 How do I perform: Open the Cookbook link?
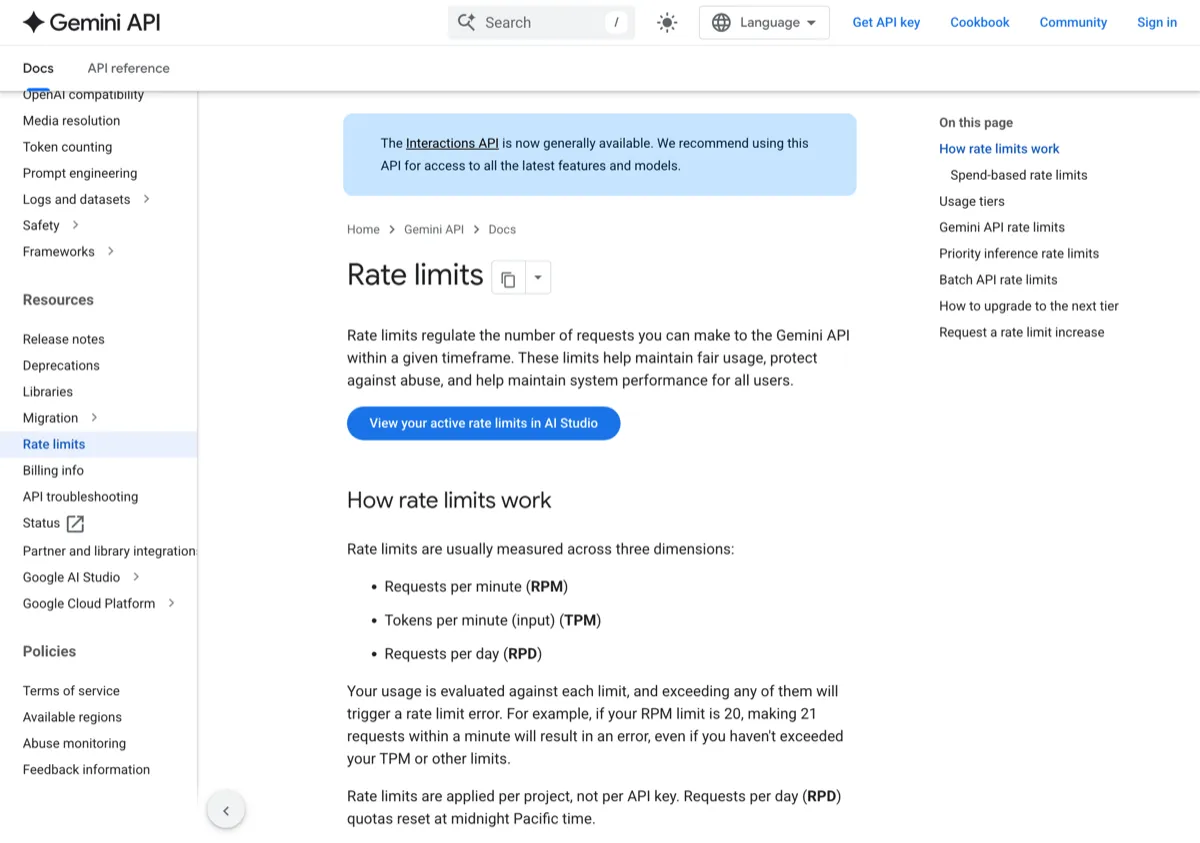coord(980,22)
